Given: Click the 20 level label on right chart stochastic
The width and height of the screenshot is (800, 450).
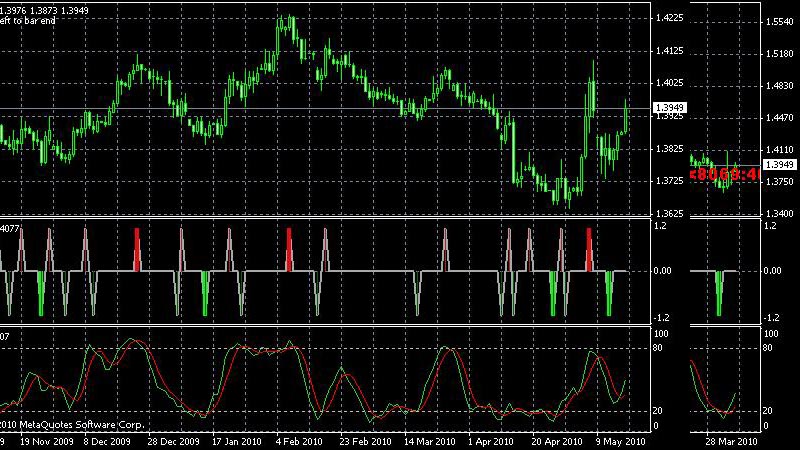Looking at the screenshot, I should 767,411.
